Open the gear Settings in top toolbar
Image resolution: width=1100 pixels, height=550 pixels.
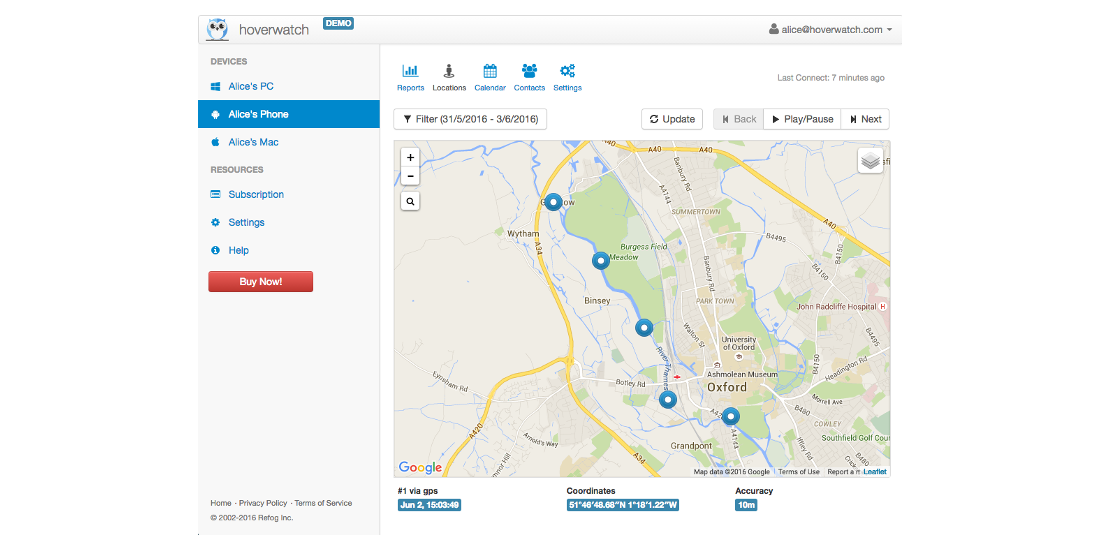point(567,77)
